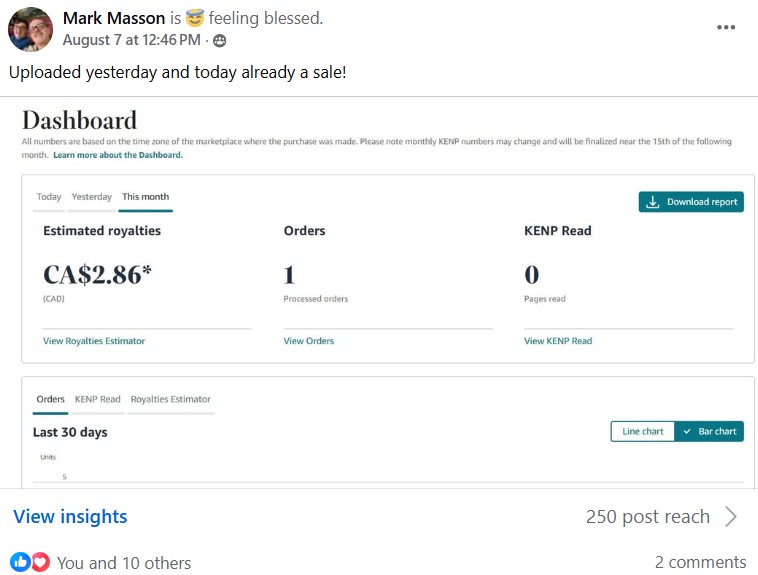This screenshot has width=758, height=575.
Task: Click Learn more about the Dashboard link
Action: tap(118, 155)
